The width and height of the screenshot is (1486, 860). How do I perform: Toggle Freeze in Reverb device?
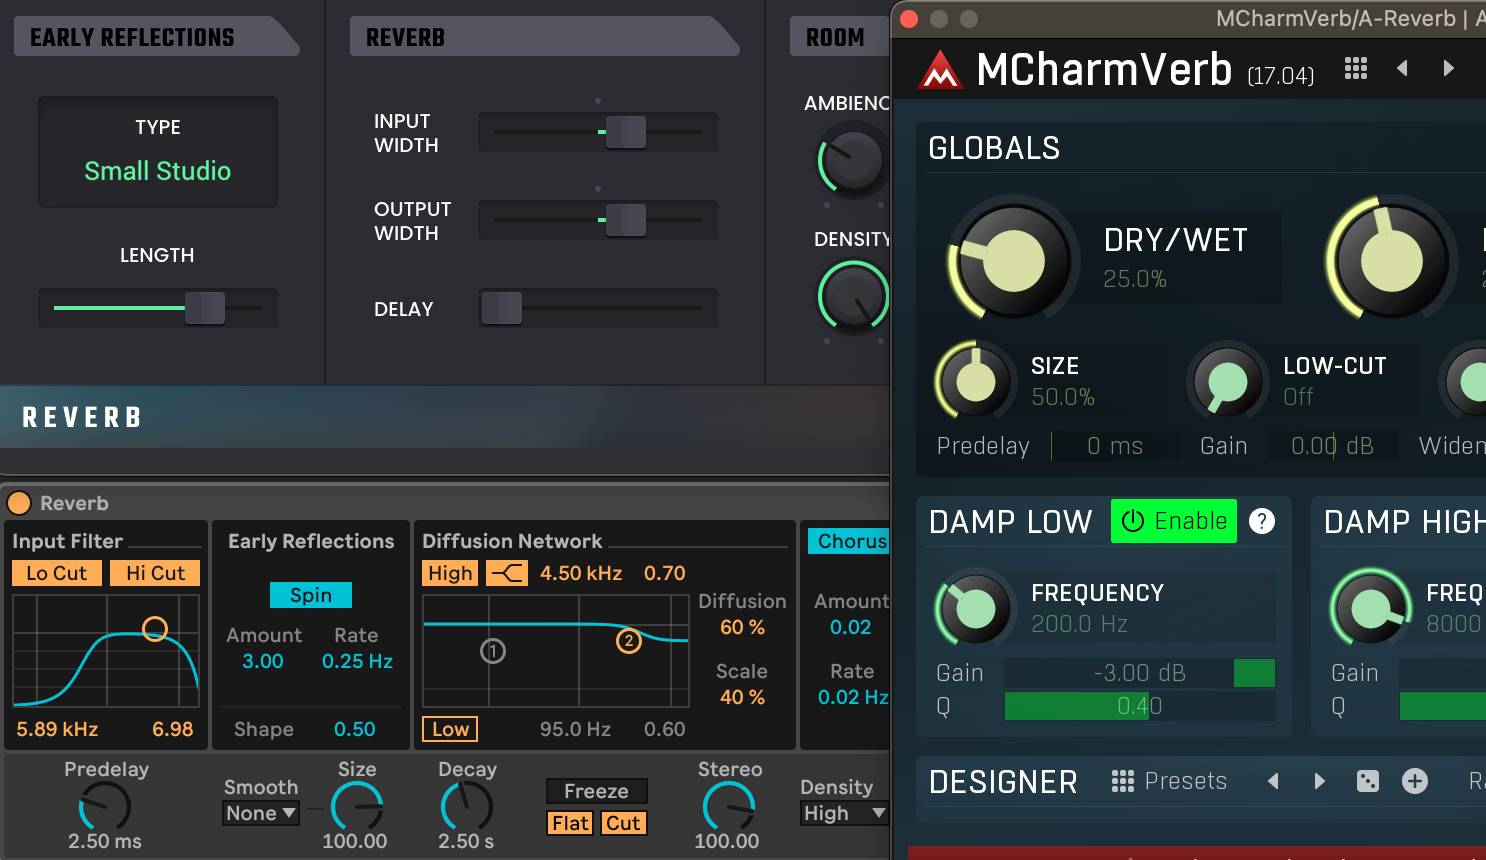[x=596, y=791]
